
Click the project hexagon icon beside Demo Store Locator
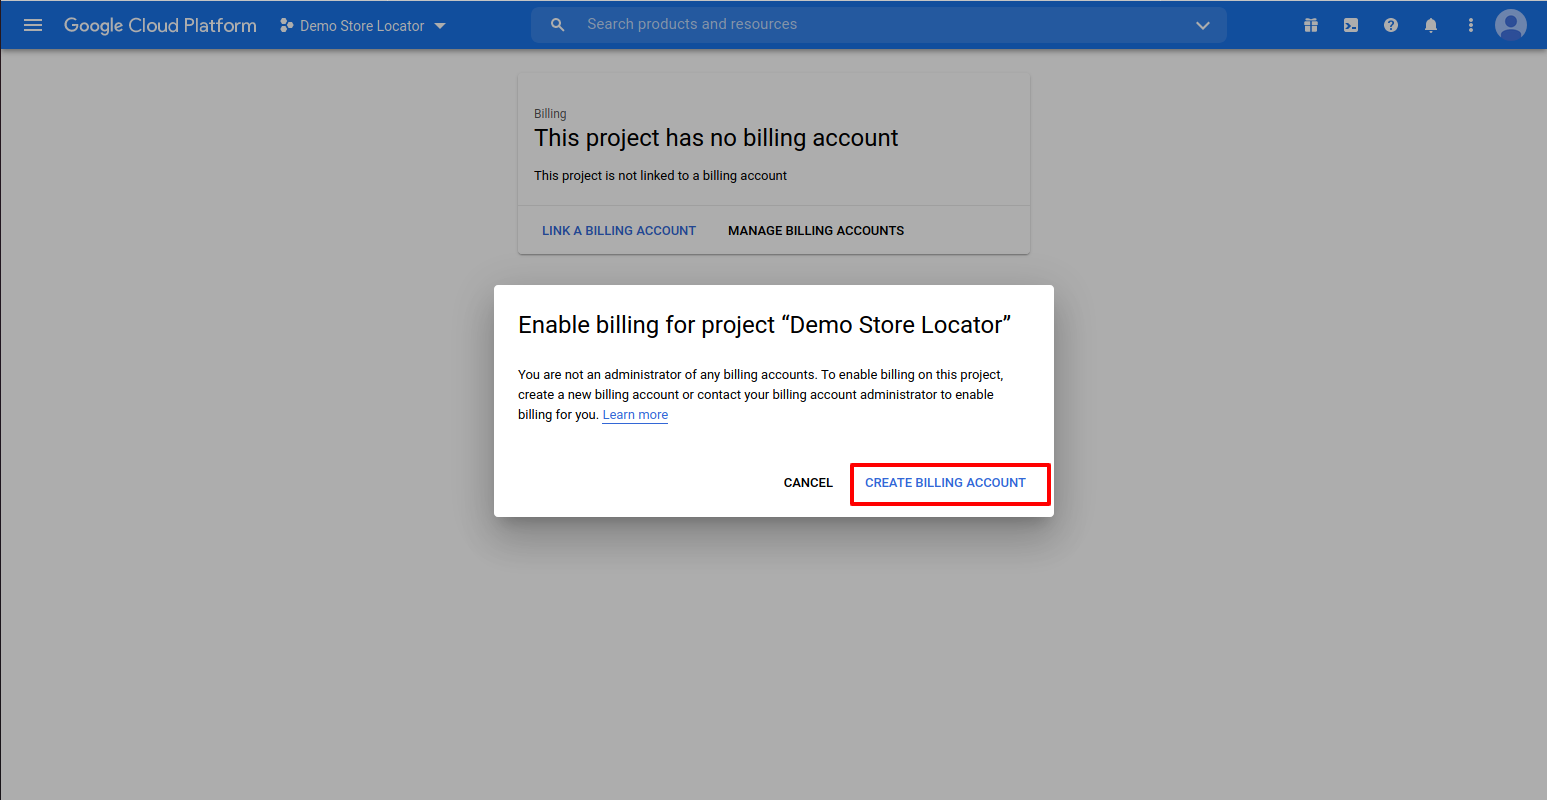(287, 25)
